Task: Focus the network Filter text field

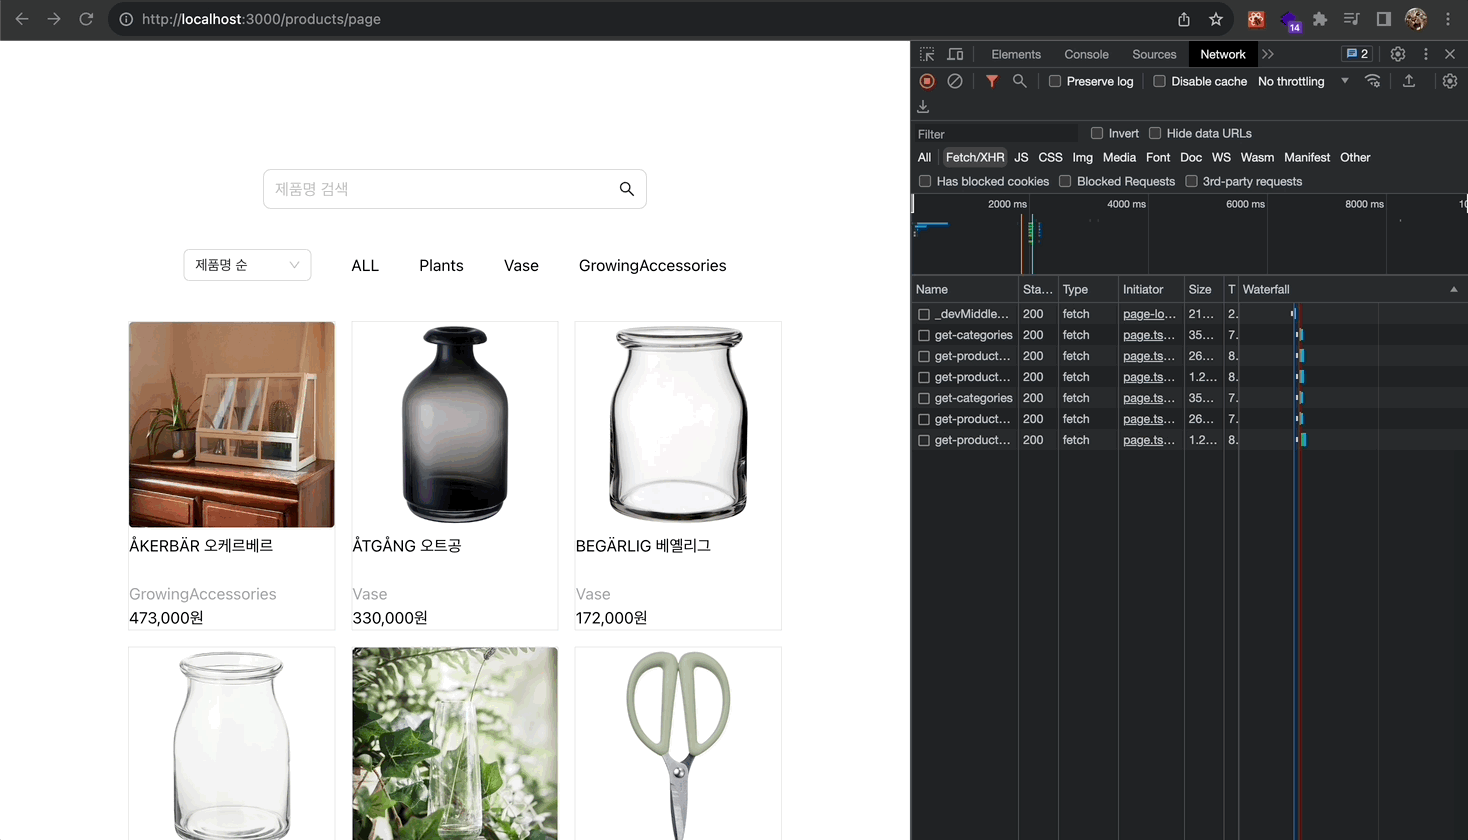Action: coord(996,133)
